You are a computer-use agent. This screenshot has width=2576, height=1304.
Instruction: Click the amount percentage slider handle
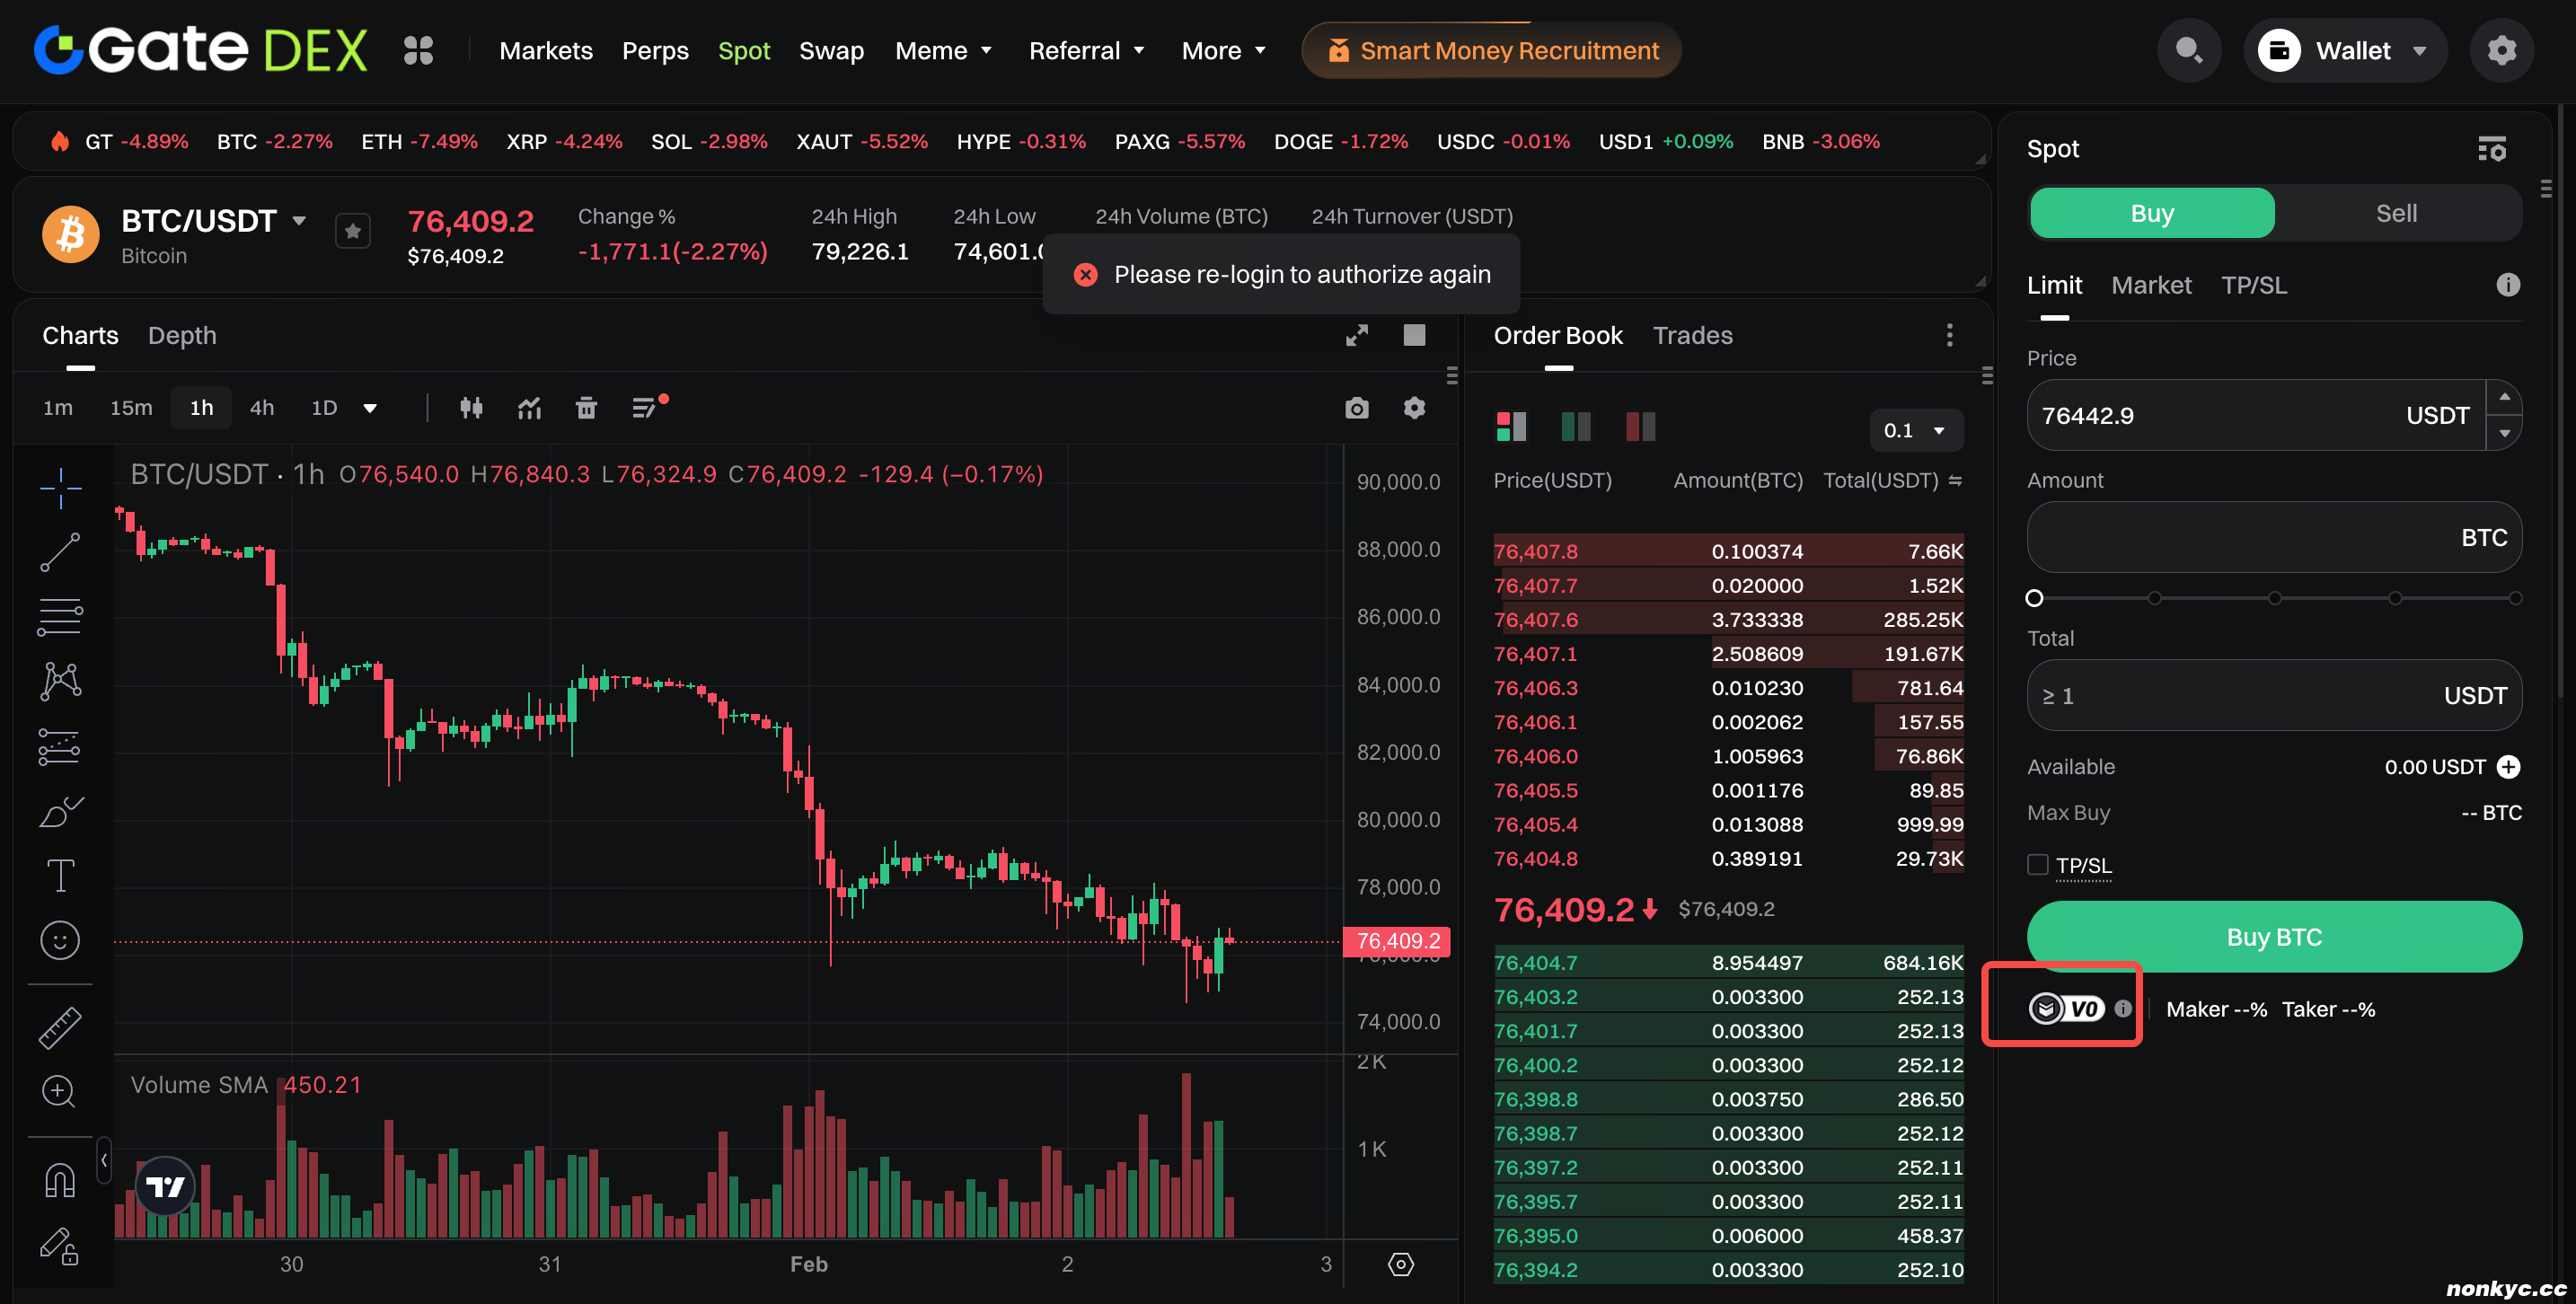[2034, 598]
